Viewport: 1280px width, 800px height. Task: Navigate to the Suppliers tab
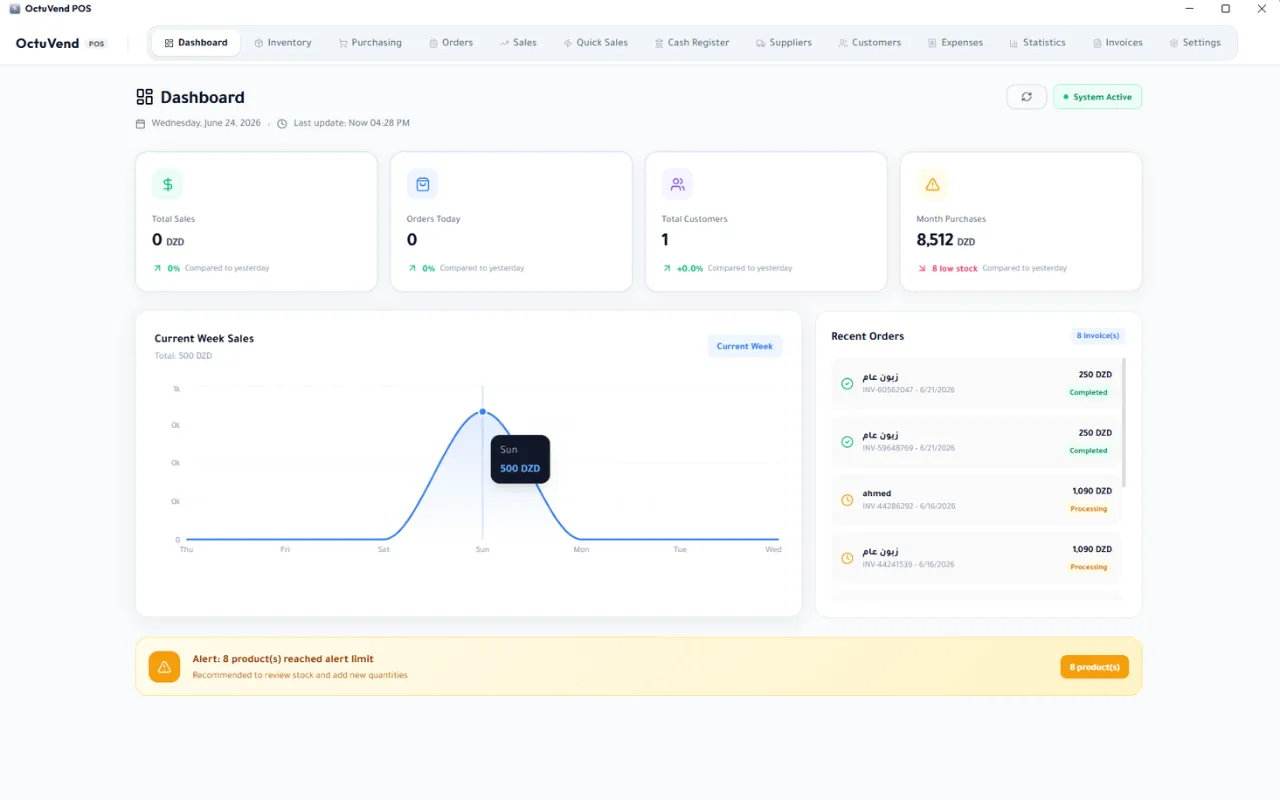point(784,43)
